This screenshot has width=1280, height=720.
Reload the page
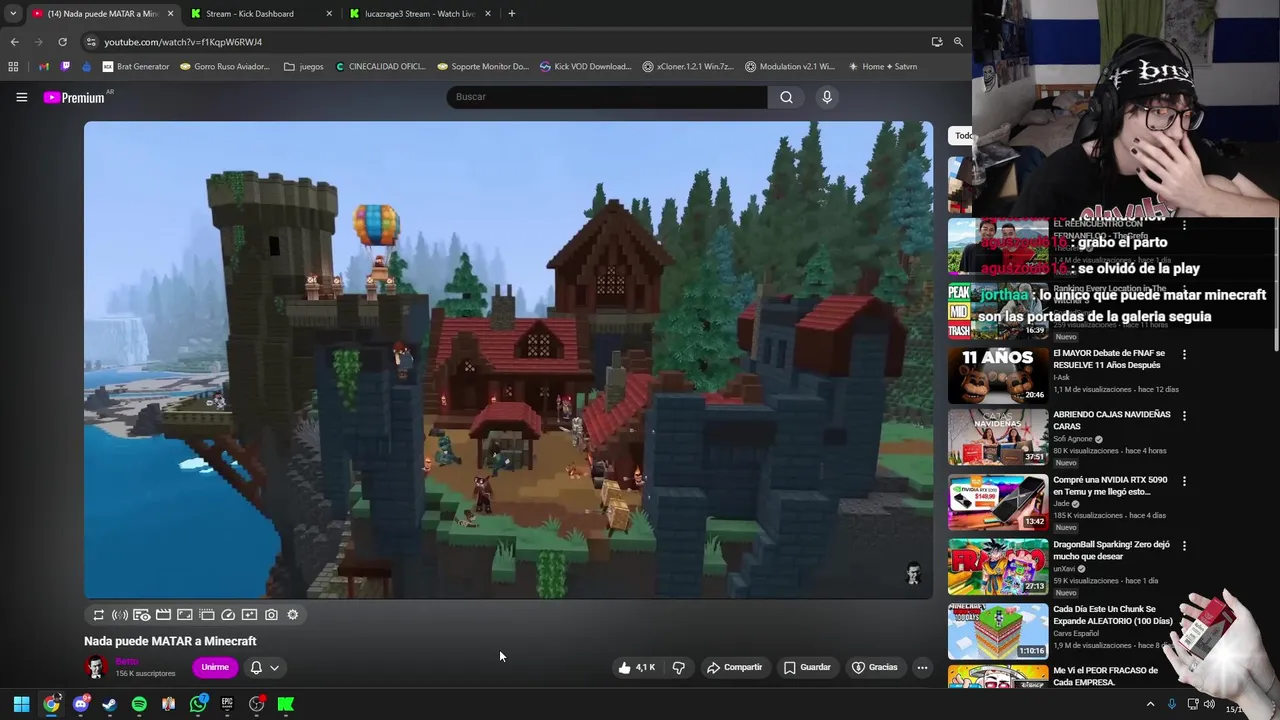click(x=62, y=42)
